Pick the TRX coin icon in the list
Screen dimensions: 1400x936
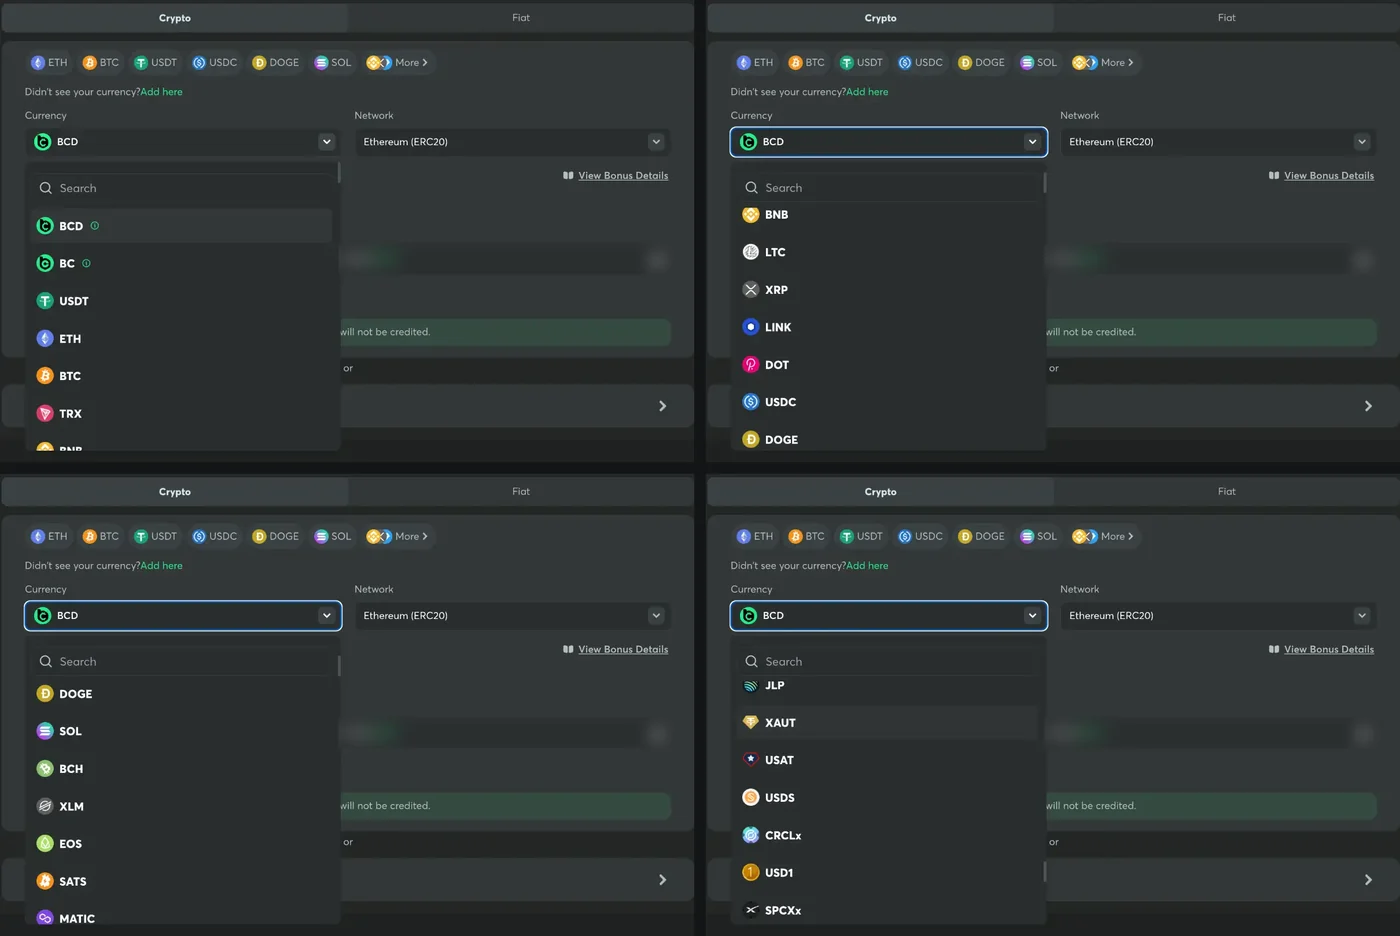45,413
